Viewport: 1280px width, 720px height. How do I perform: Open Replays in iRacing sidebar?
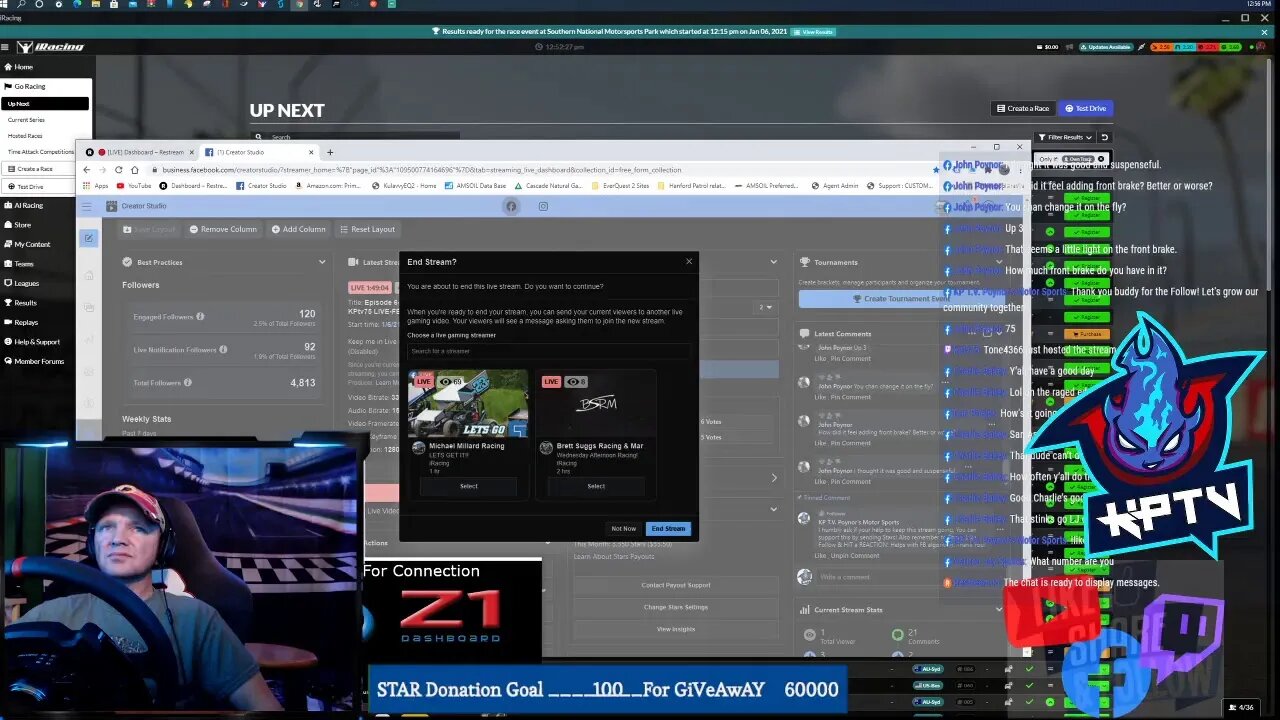pyautogui.click(x=21, y=322)
